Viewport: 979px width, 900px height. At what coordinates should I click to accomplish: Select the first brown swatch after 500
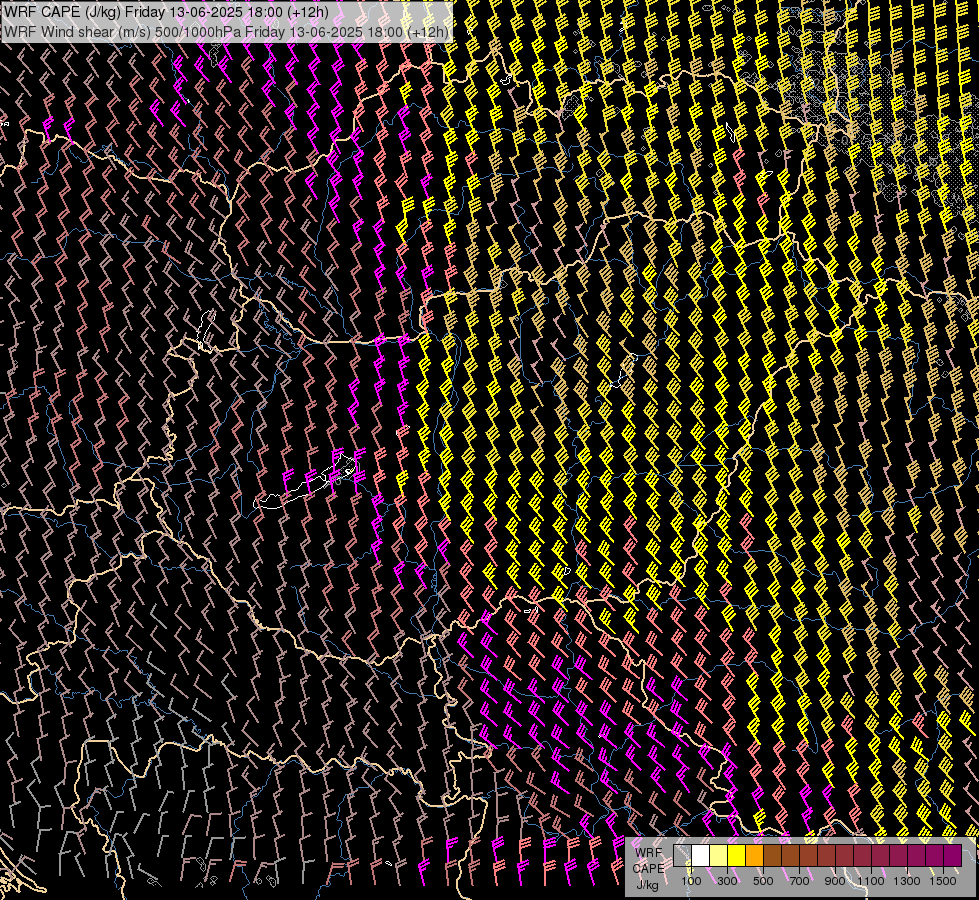point(772,855)
